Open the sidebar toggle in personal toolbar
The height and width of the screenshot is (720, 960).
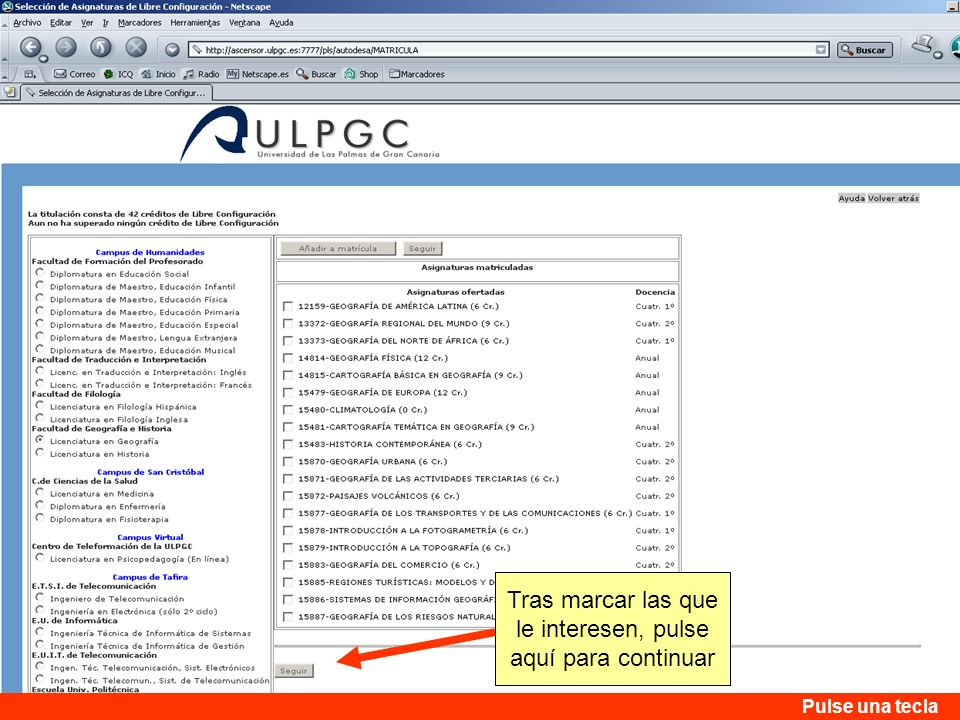tap(30, 74)
